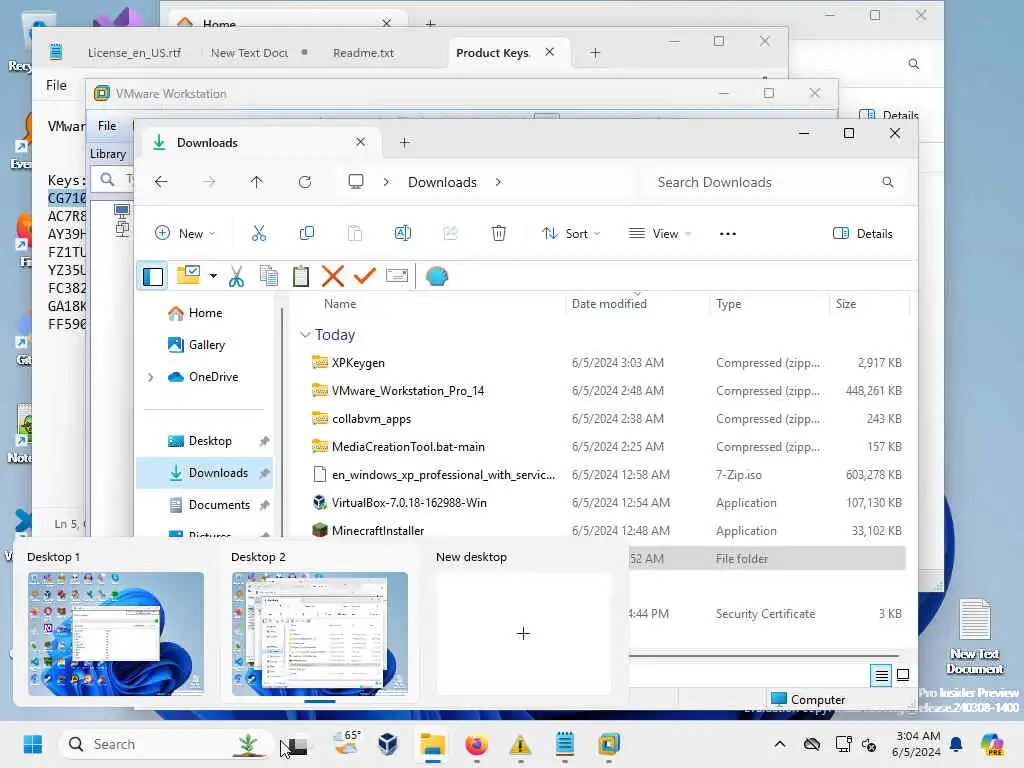Click the orange checkmark properties icon
This screenshot has width=1024, height=768.
coord(364,276)
